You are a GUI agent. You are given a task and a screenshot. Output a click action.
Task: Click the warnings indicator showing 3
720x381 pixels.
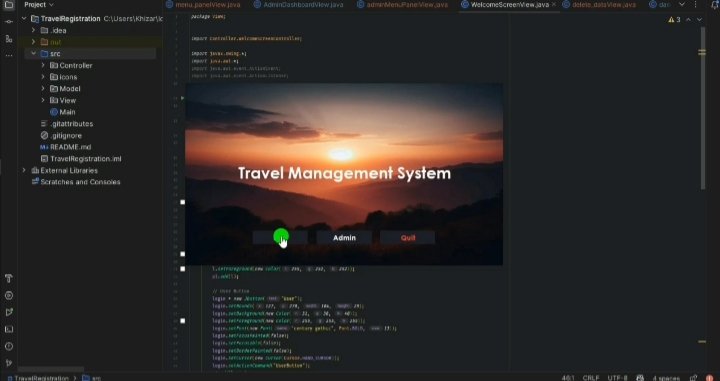click(x=675, y=20)
